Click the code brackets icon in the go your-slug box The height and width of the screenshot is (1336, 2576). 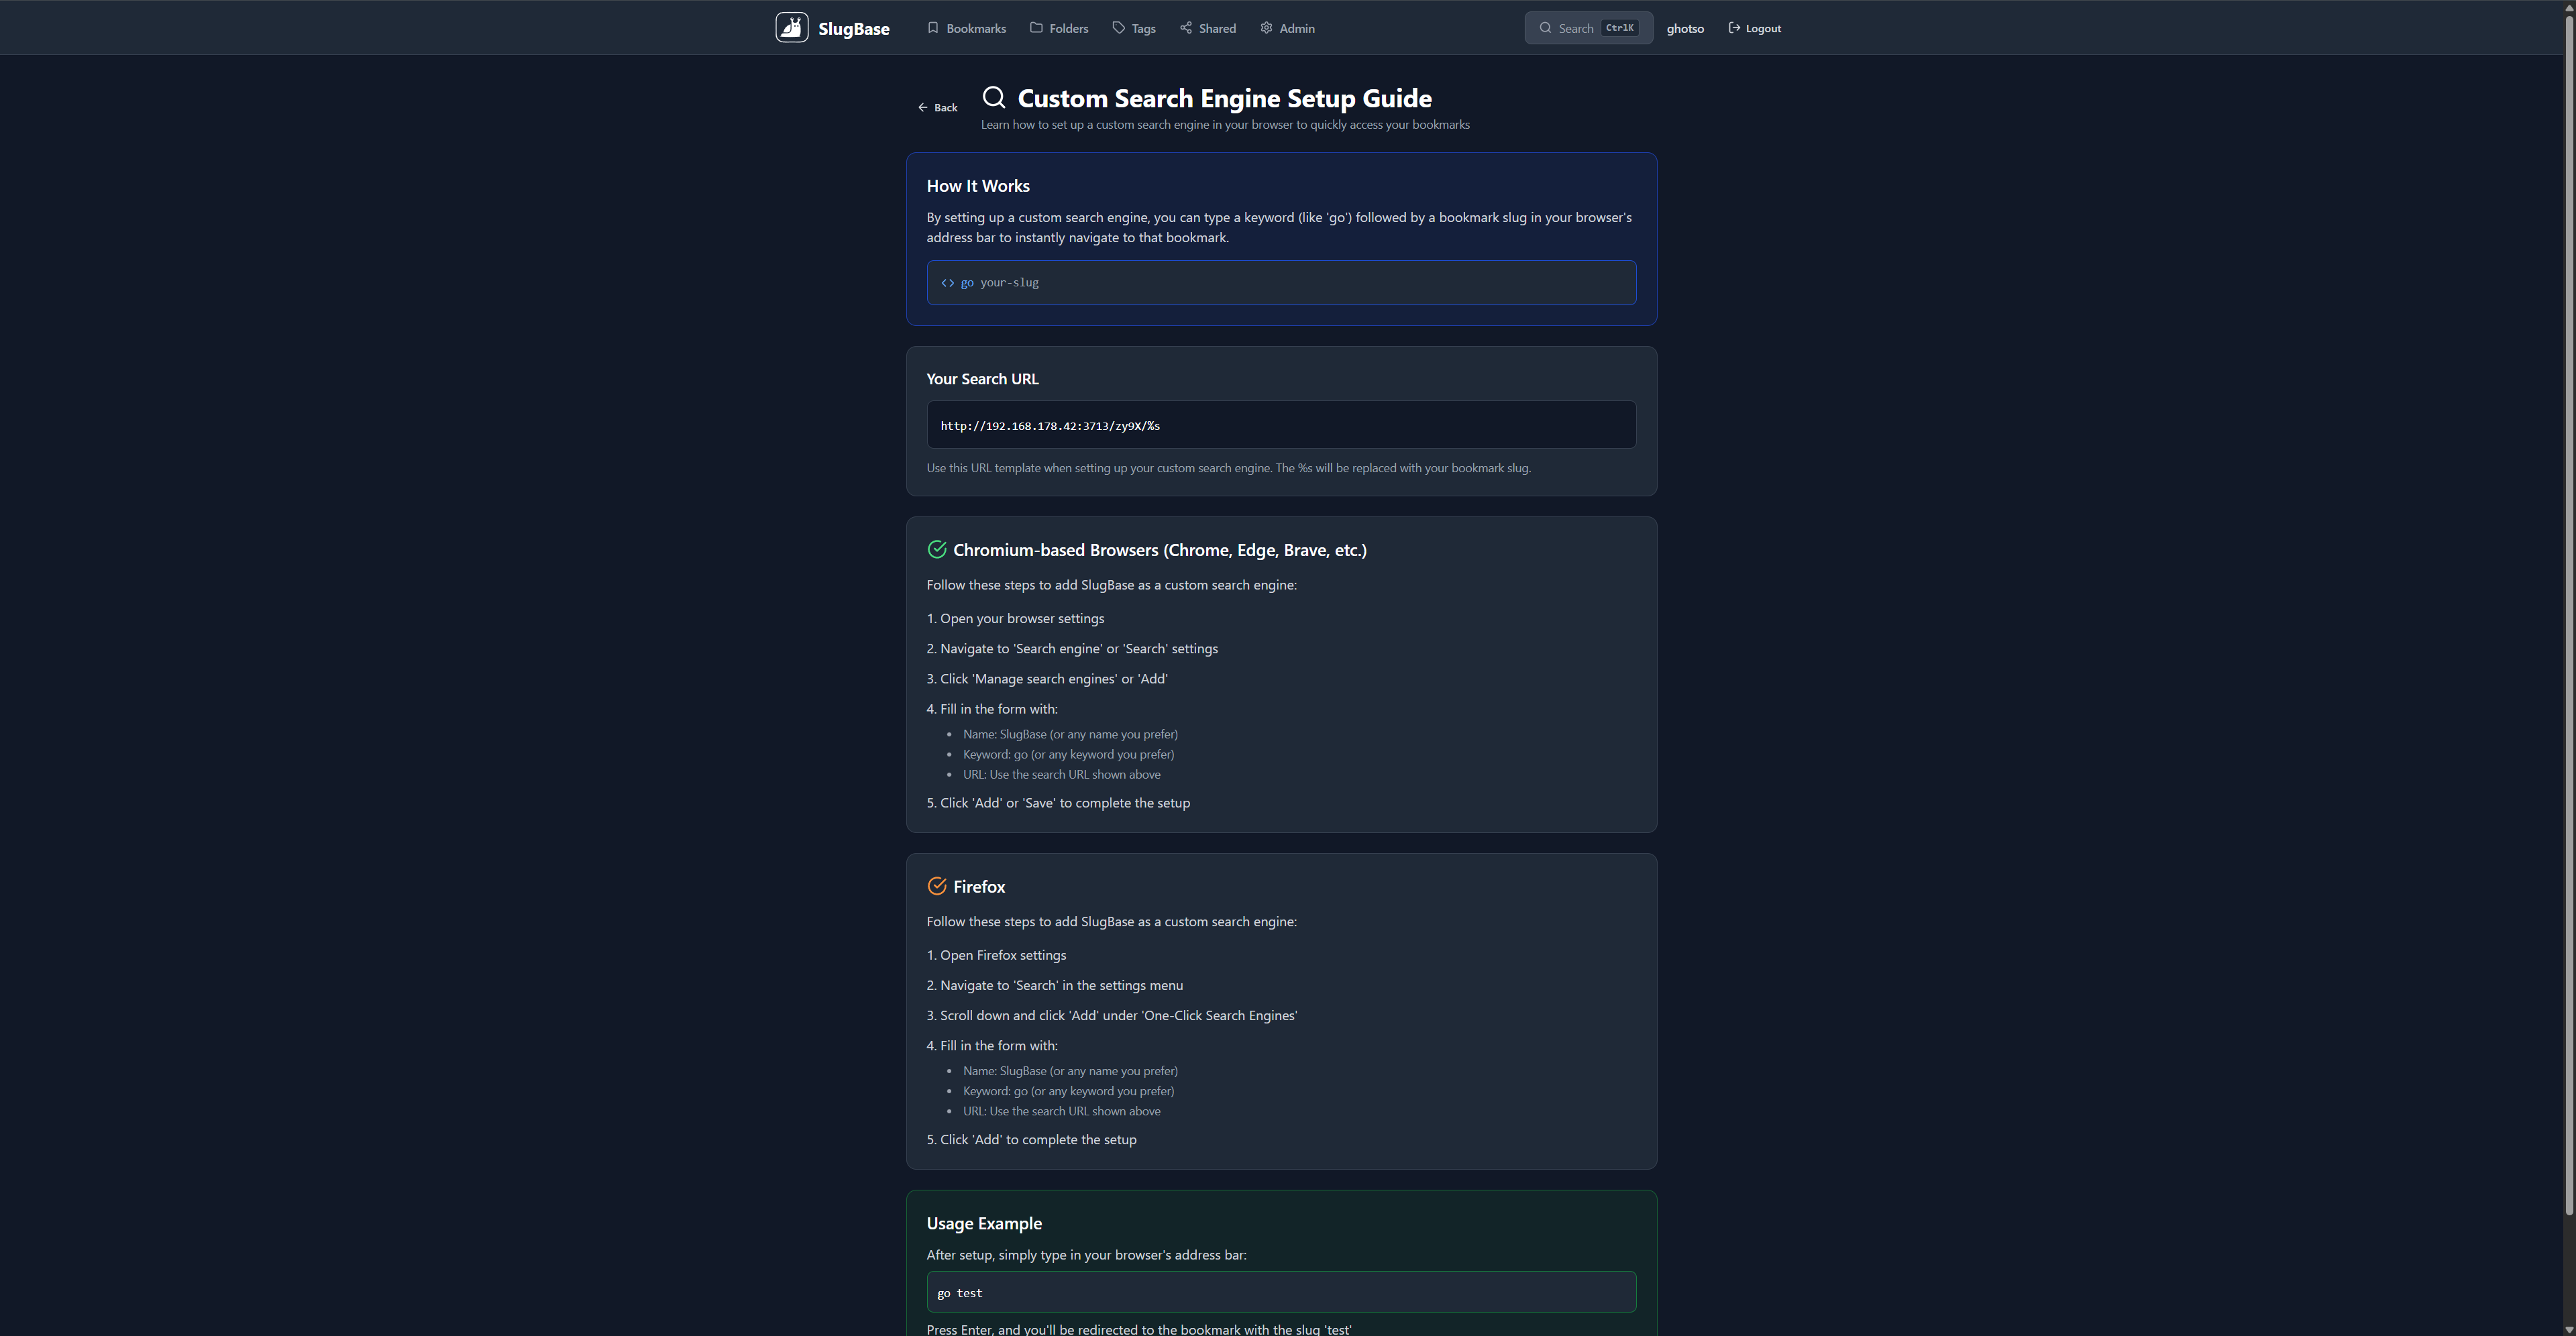point(947,283)
